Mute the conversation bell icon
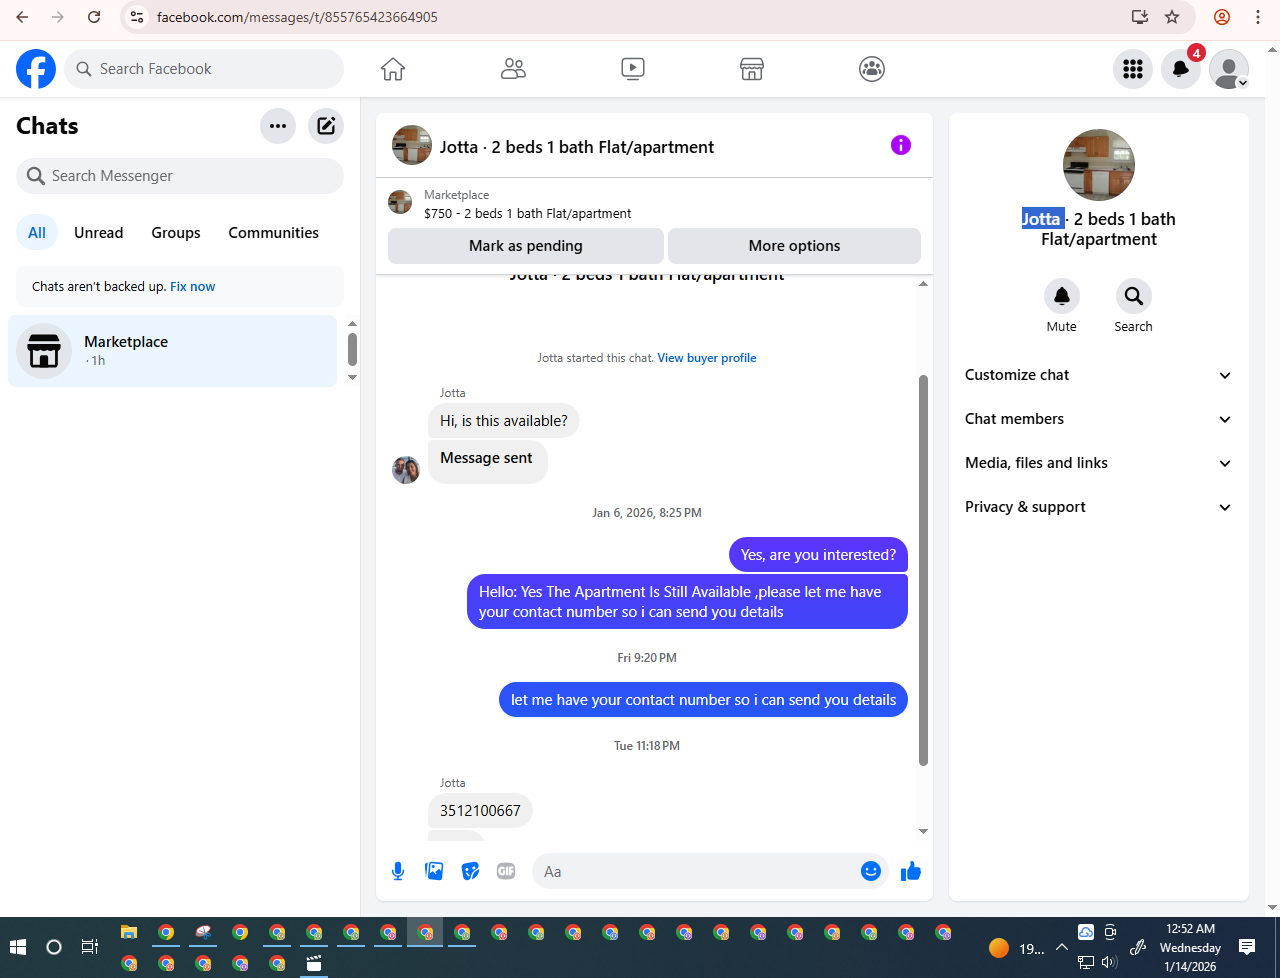The height and width of the screenshot is (978, 1280). pos(1062,296)
